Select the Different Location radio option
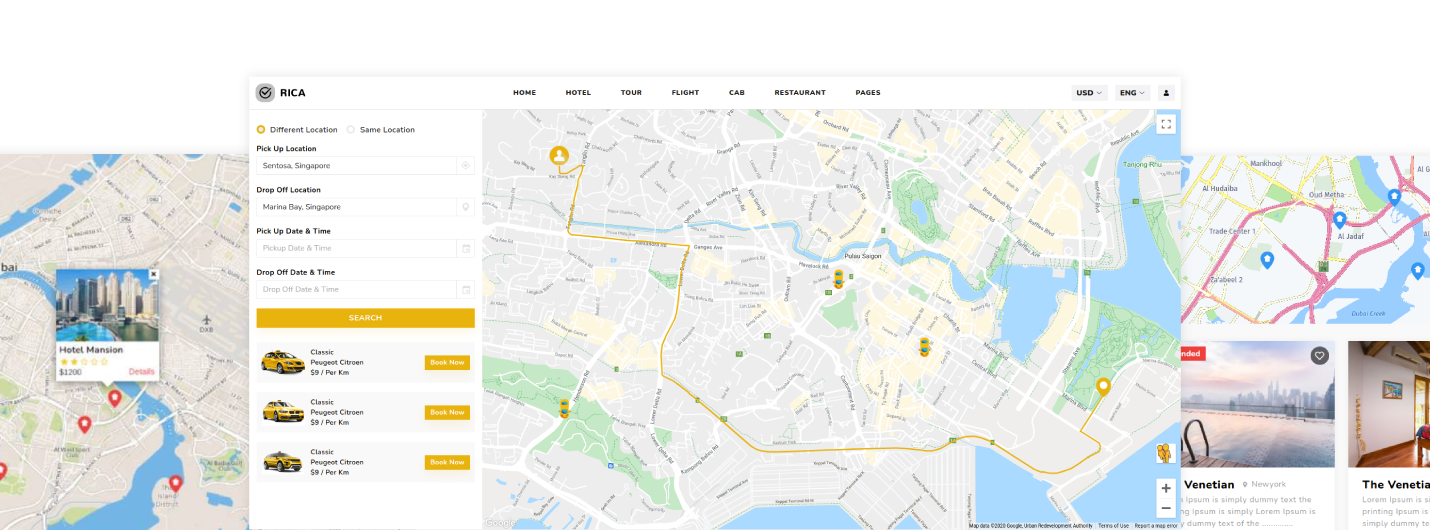Screen dimensions: 1430x530 (x=262, y=130)
